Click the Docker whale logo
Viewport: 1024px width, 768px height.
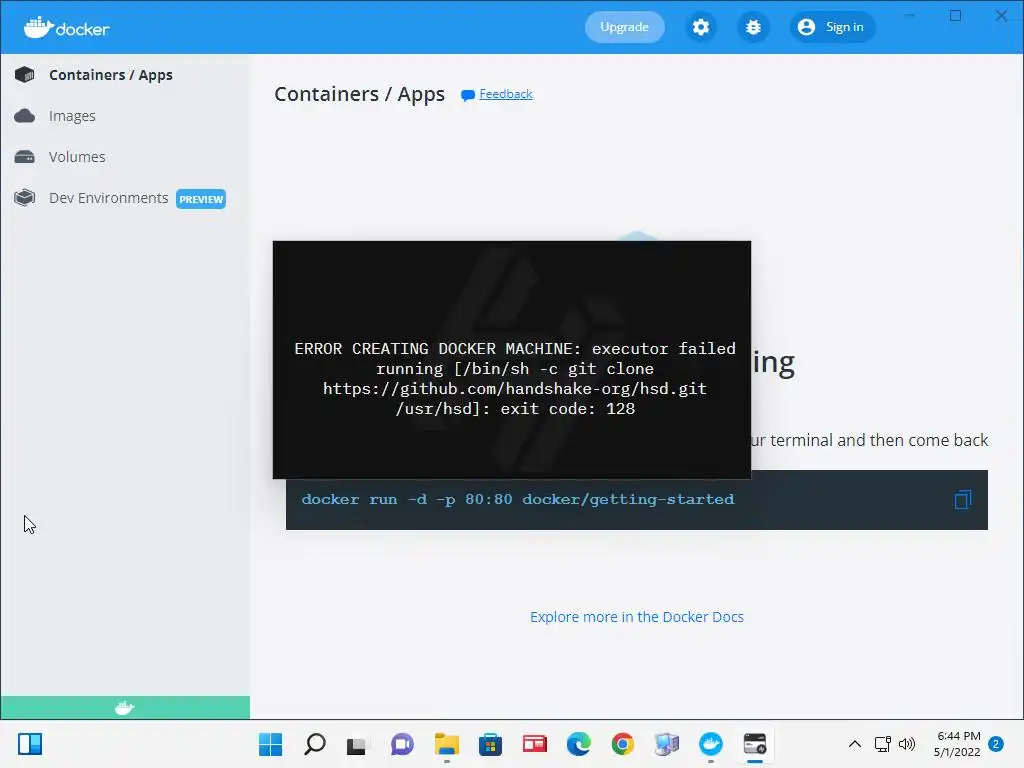click(x=67, y=27)
